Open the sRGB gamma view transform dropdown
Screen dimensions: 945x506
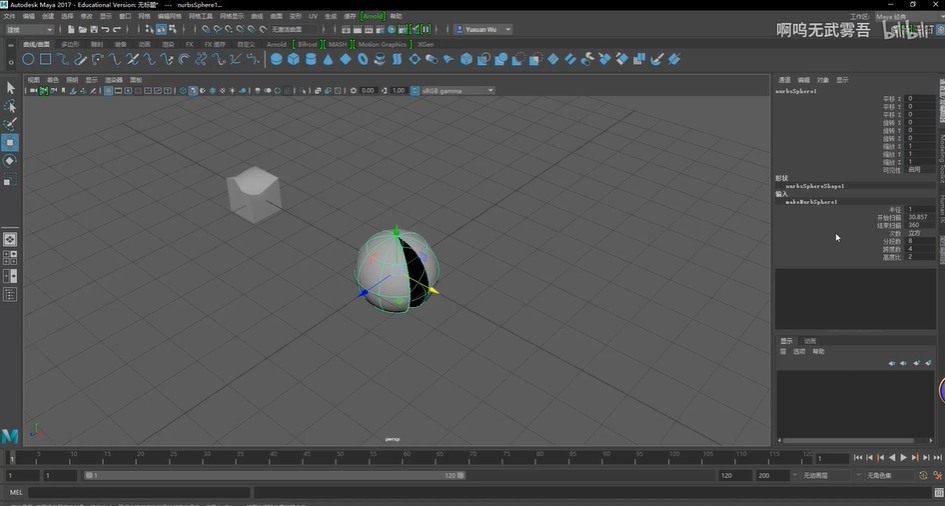tap(457, 90)
